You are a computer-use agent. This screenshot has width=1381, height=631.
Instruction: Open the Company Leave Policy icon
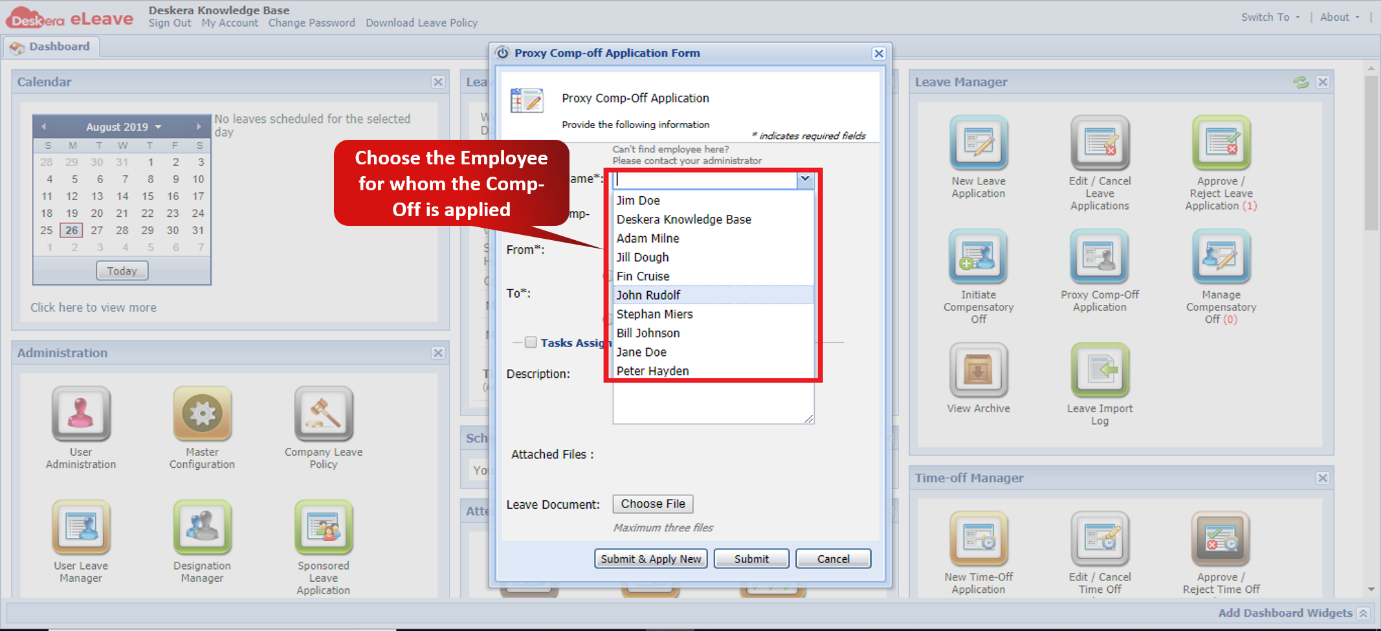323,415
